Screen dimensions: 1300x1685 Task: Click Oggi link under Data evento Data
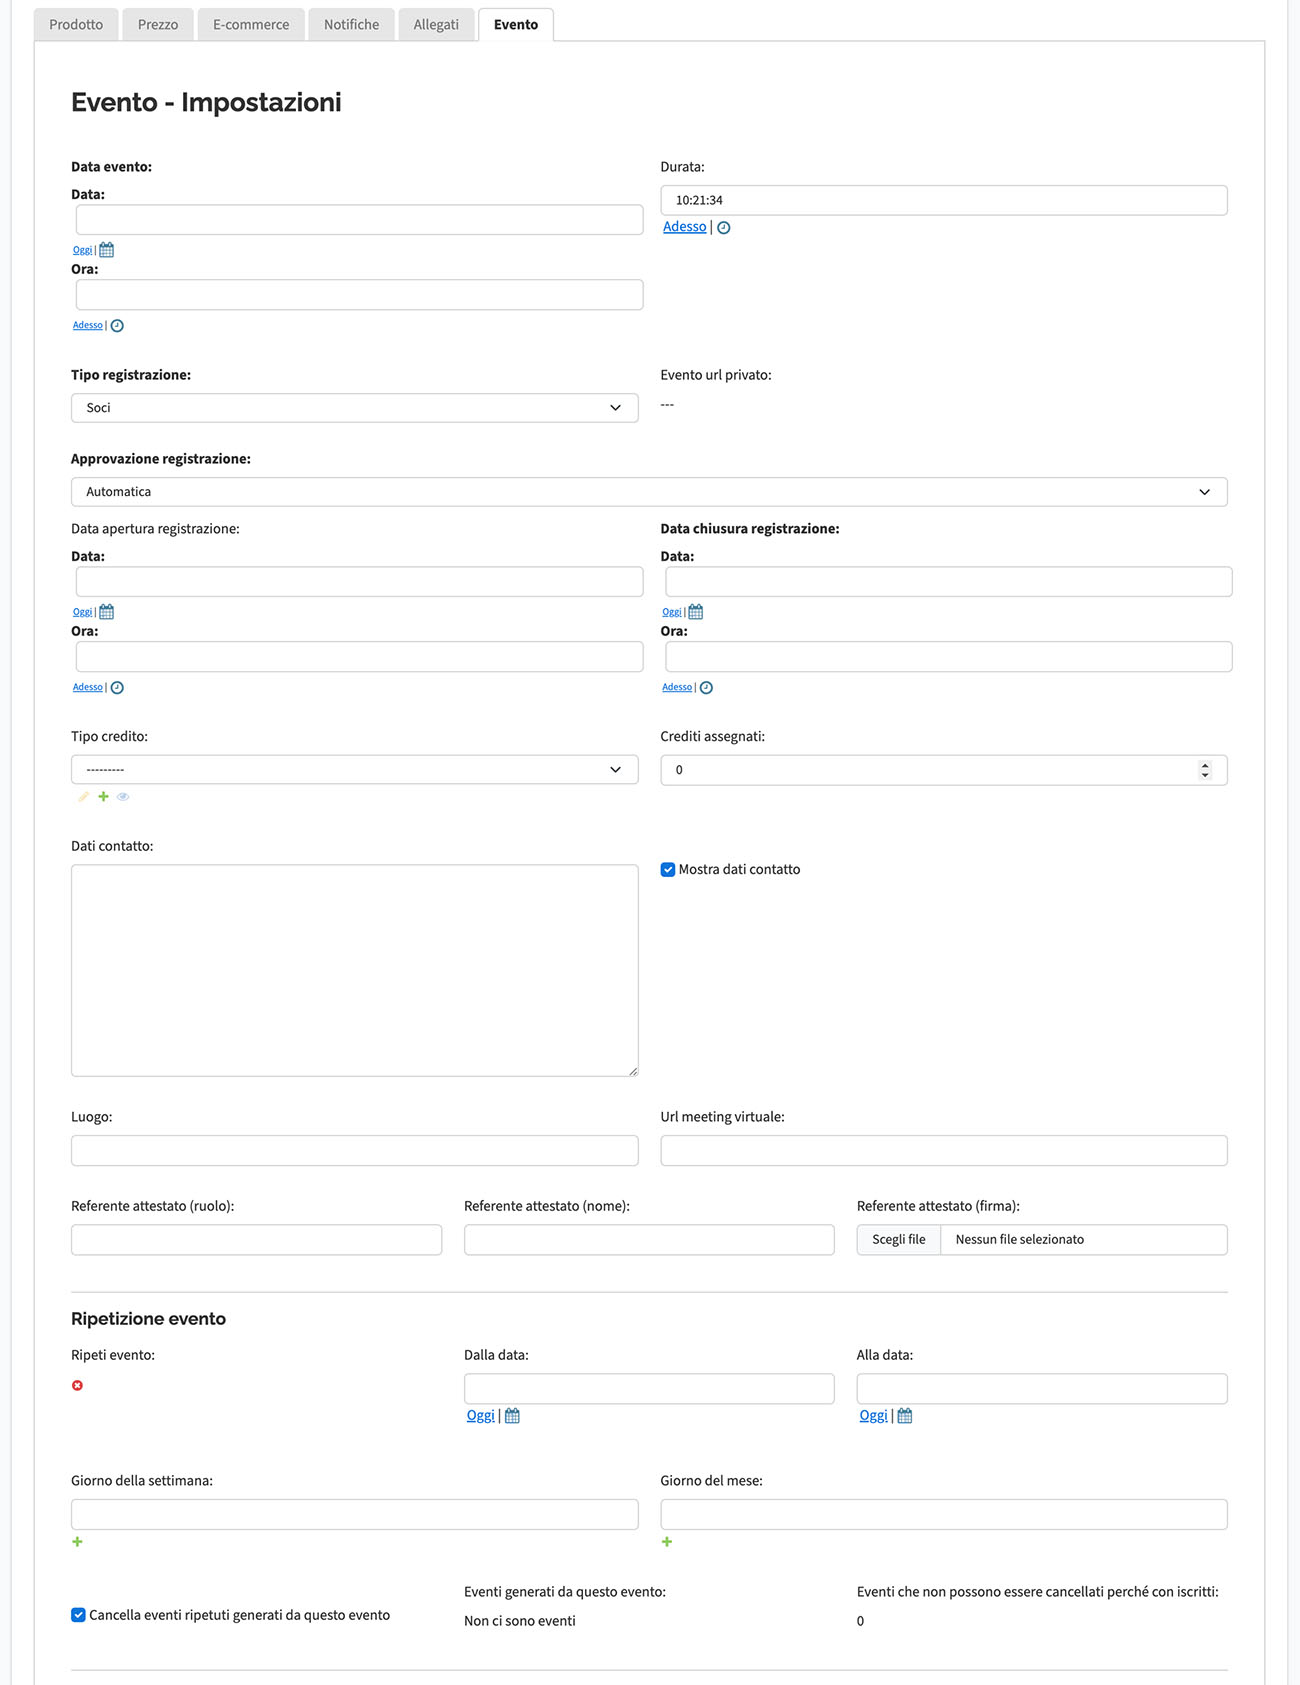(x=83, y=250)
